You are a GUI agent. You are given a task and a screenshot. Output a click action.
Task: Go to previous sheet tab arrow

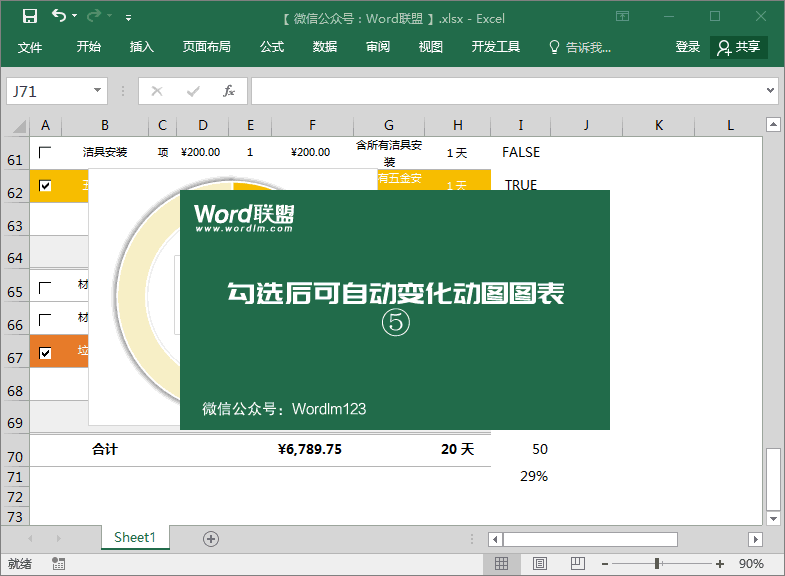pos(31,539)
